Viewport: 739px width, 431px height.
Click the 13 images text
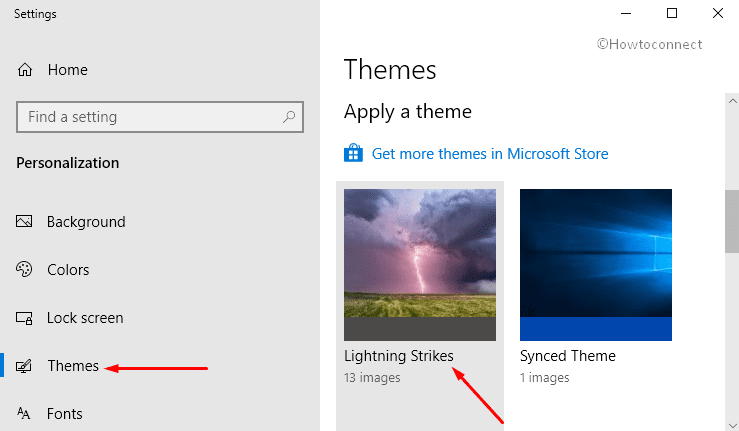tap(372, 378)
